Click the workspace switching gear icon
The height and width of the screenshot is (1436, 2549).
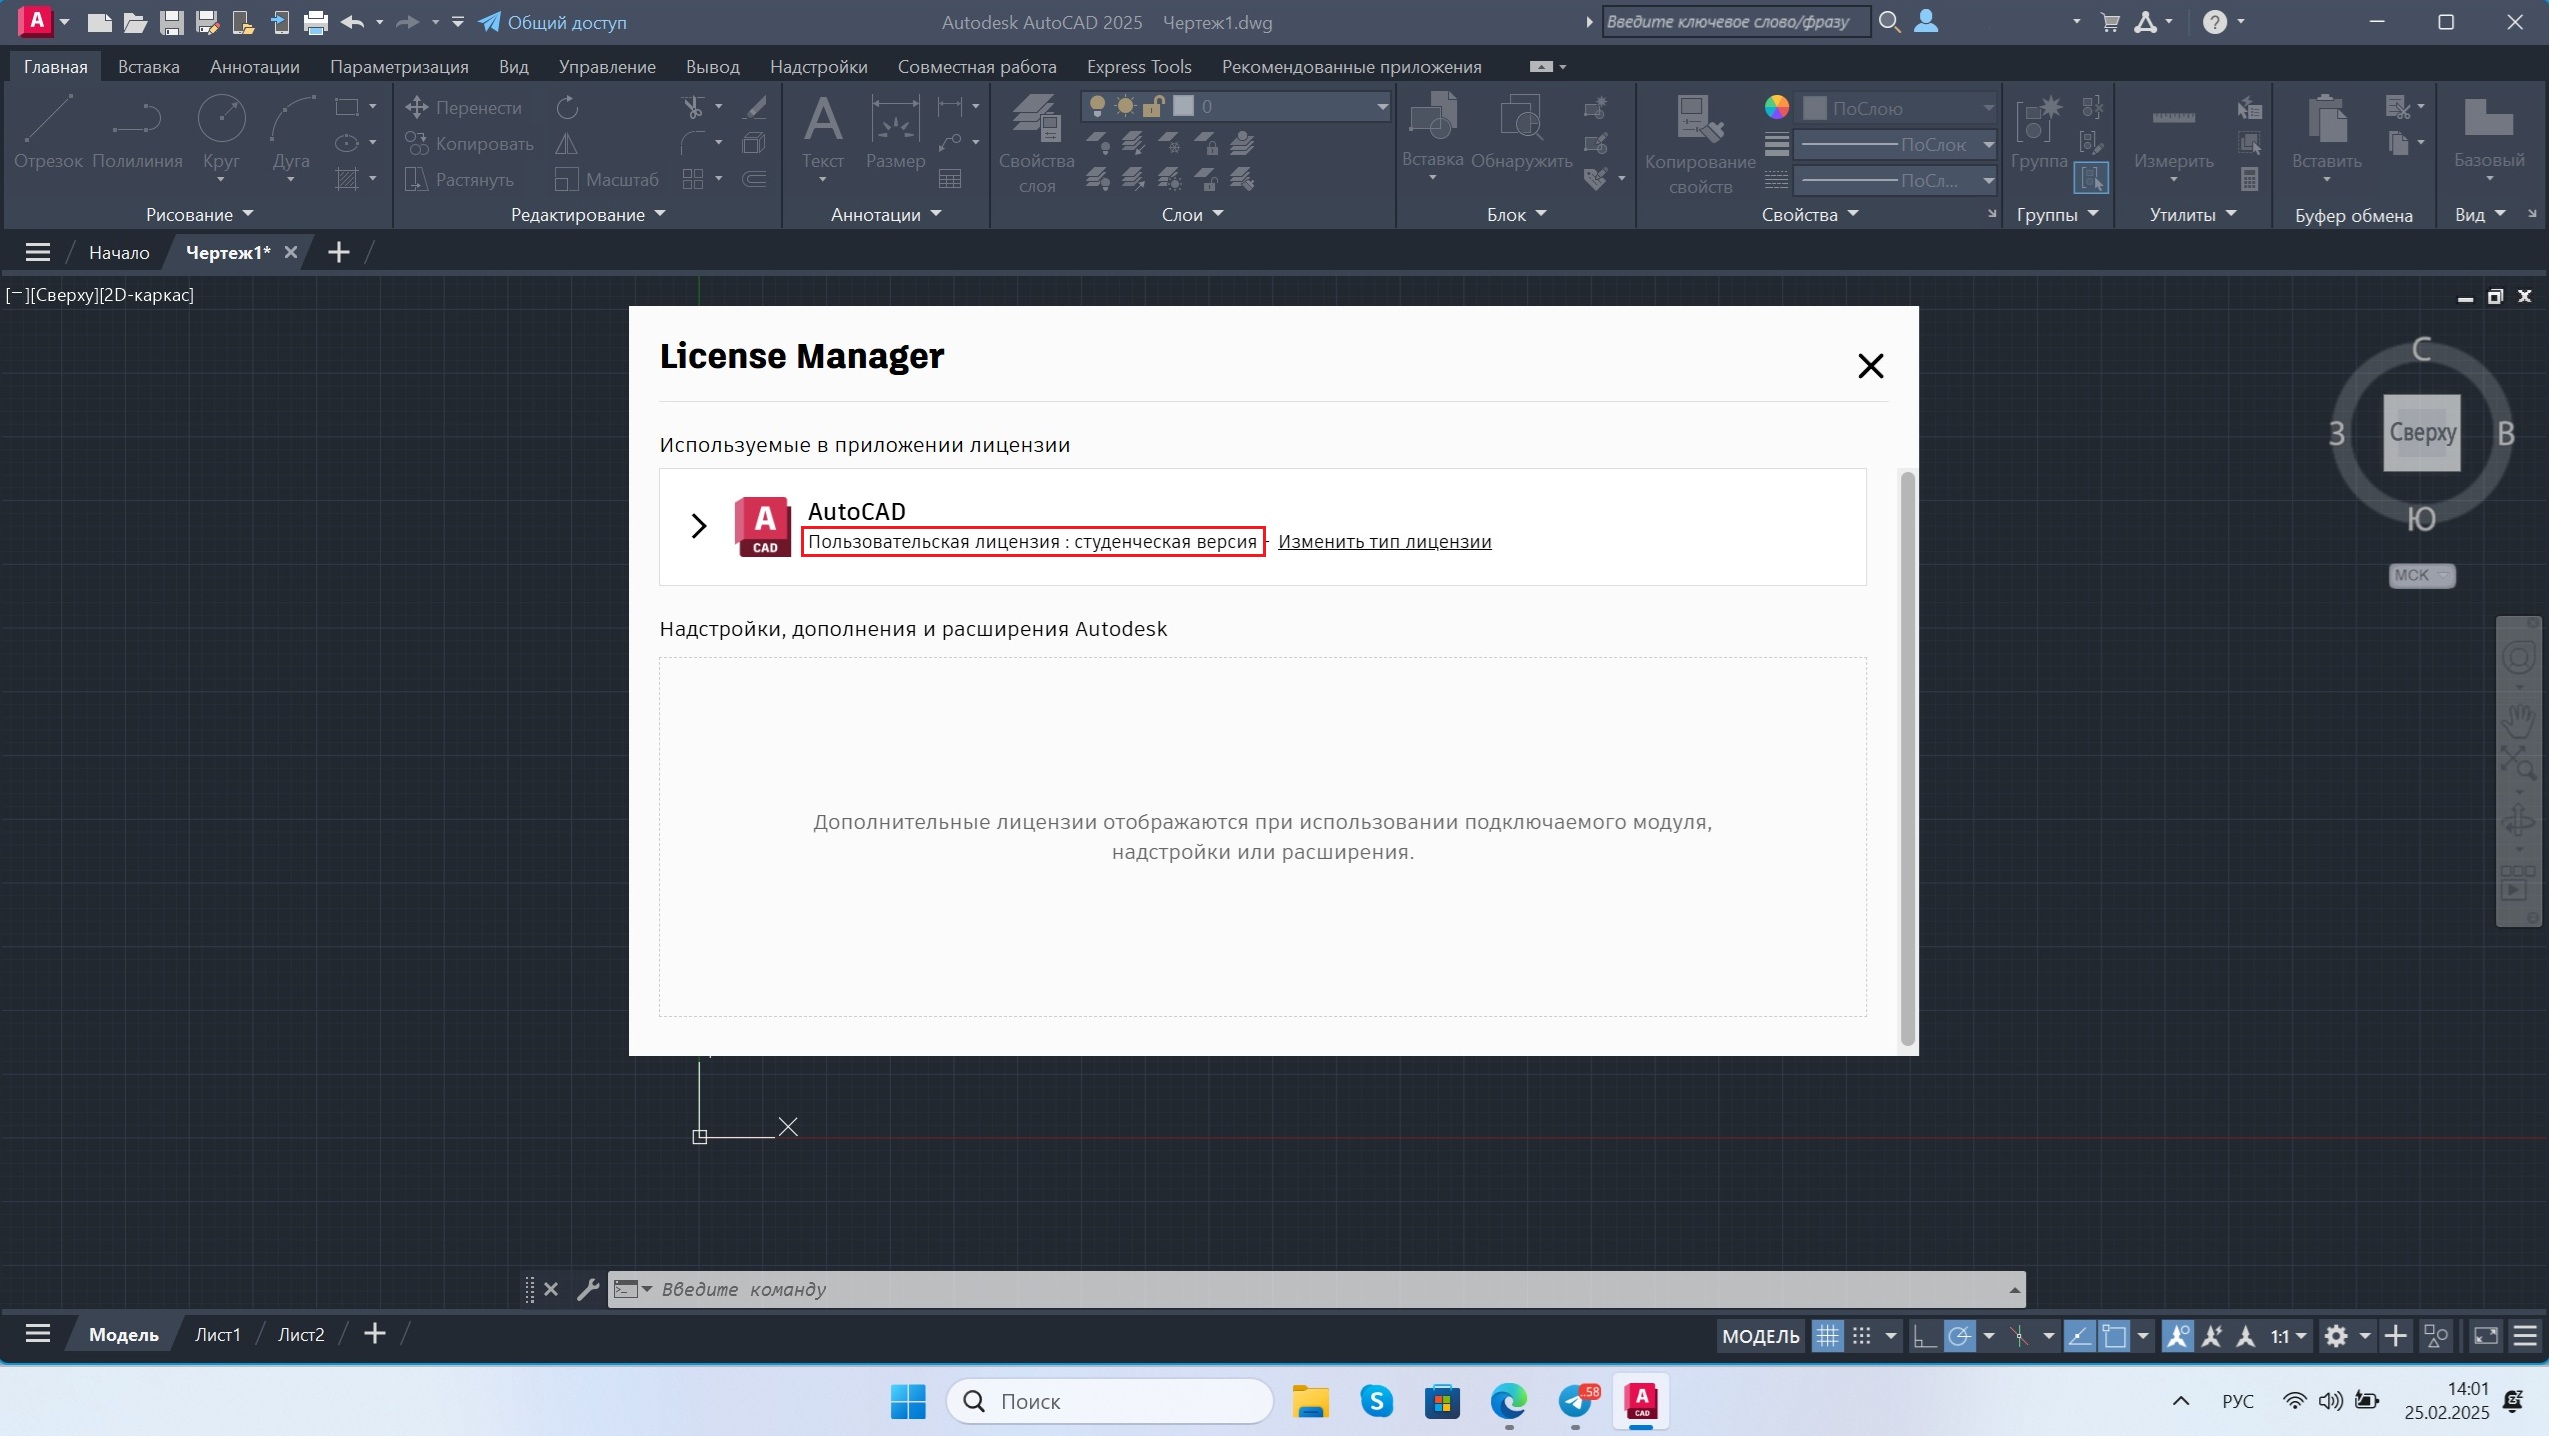[x=2336, y=1336]
